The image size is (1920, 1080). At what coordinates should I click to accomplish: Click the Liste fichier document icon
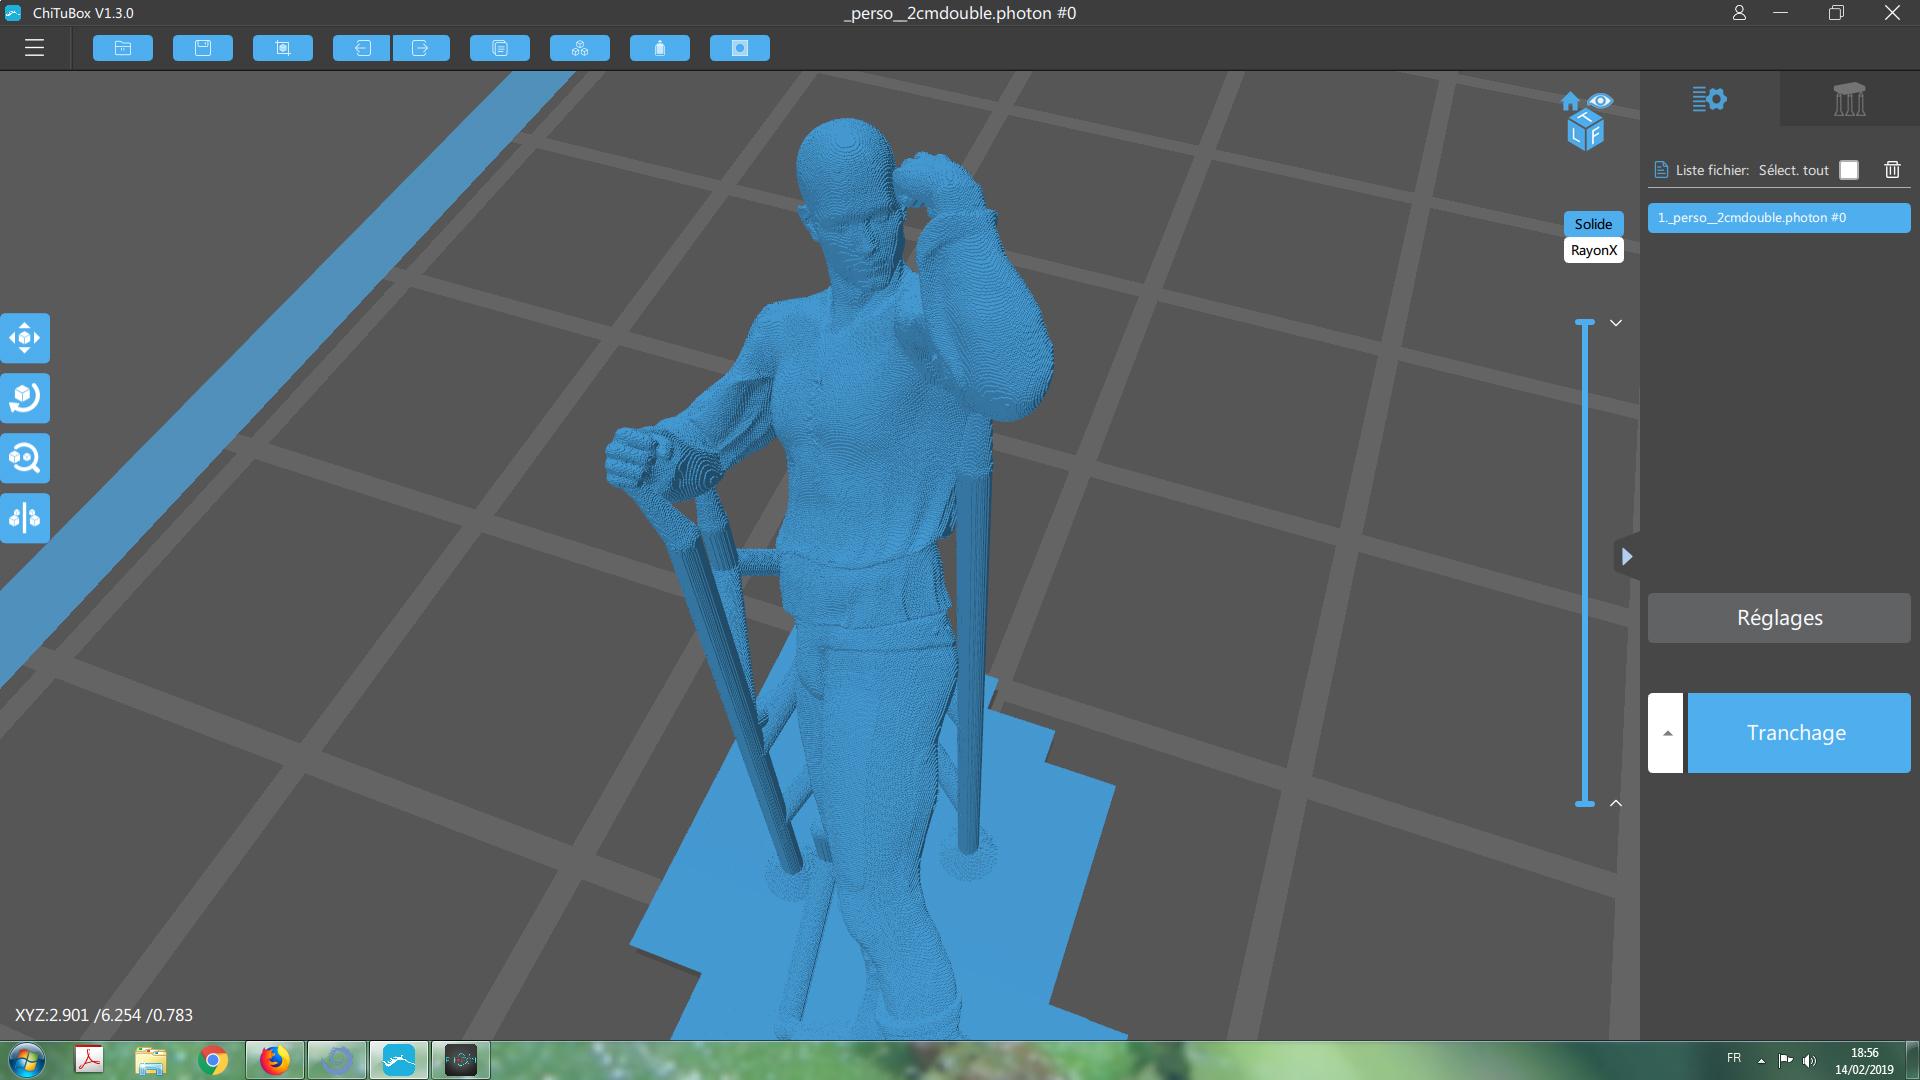pos(1661,170)
